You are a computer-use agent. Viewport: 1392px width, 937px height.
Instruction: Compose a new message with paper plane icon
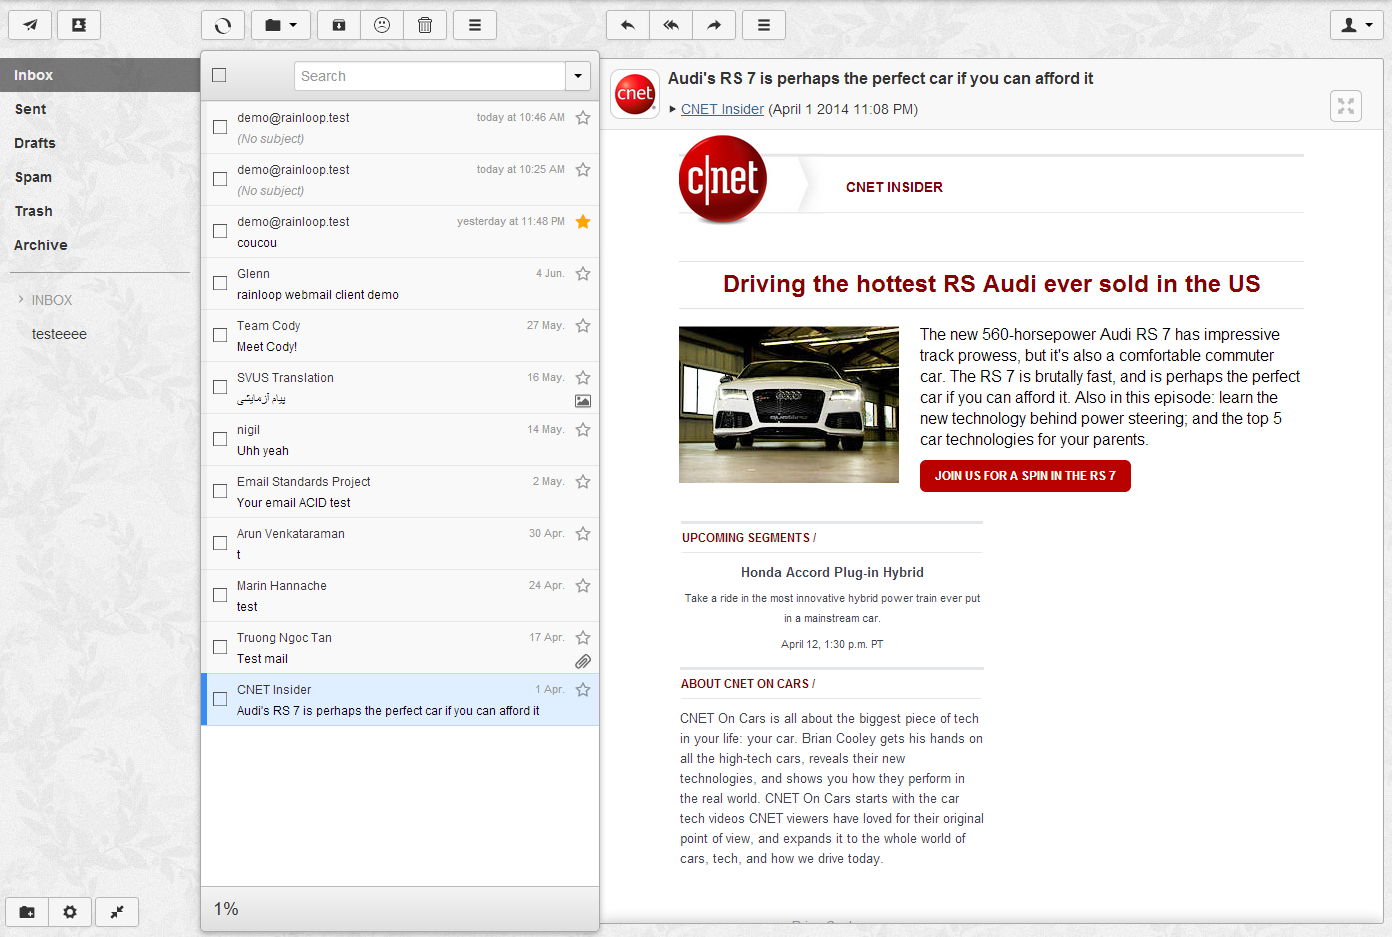[30, 25]
